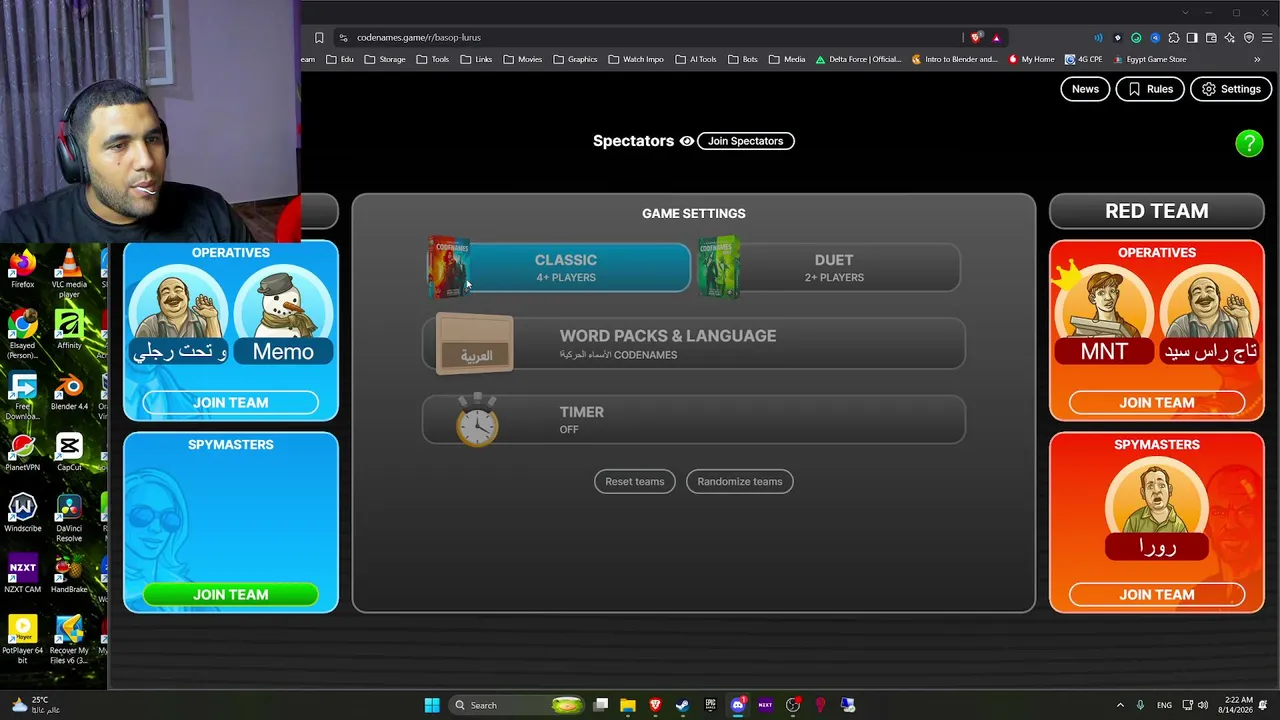
Task: Open Blender 4.4 desktop shortcut
Action: pos(69,392)
